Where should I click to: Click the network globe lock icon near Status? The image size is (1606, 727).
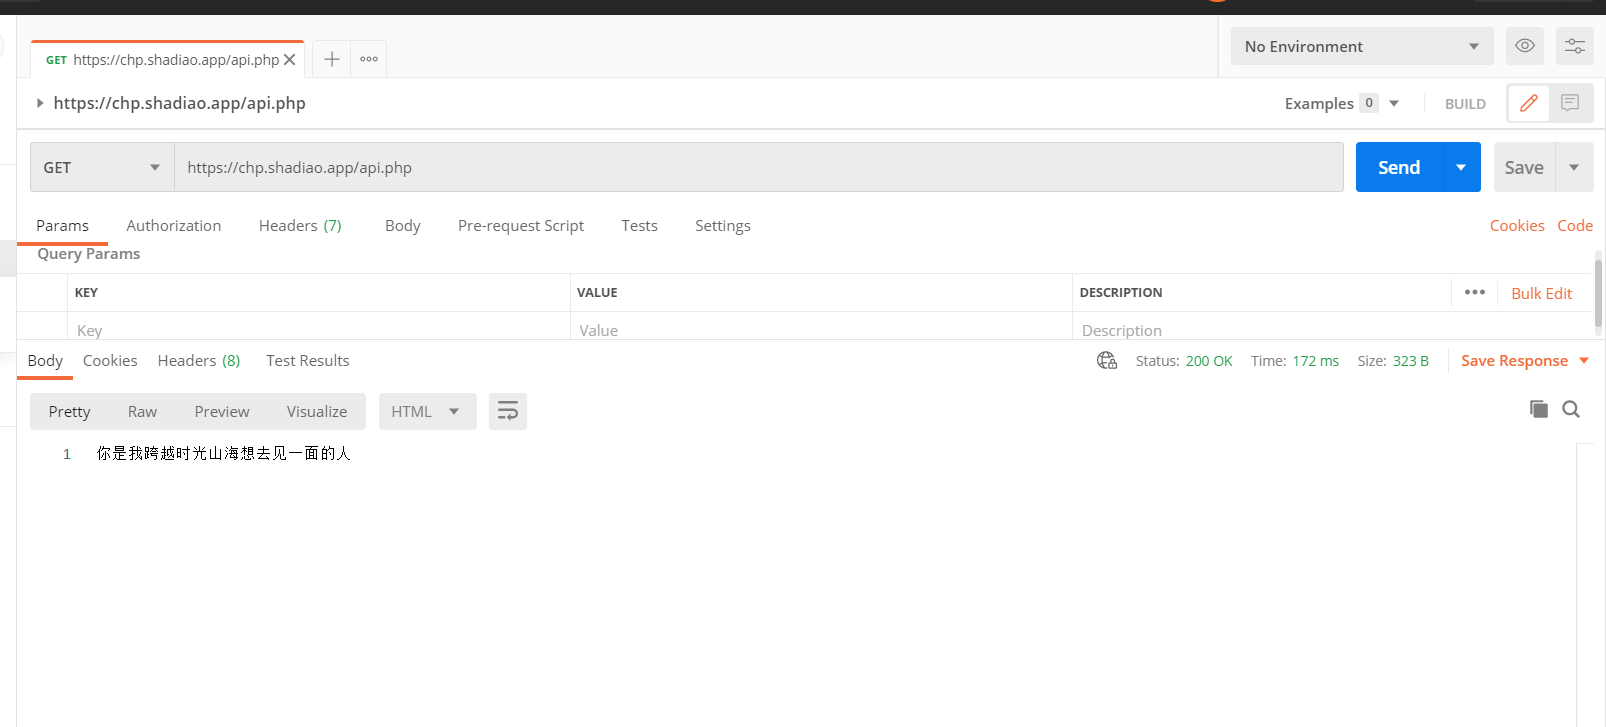point(1107,361)
